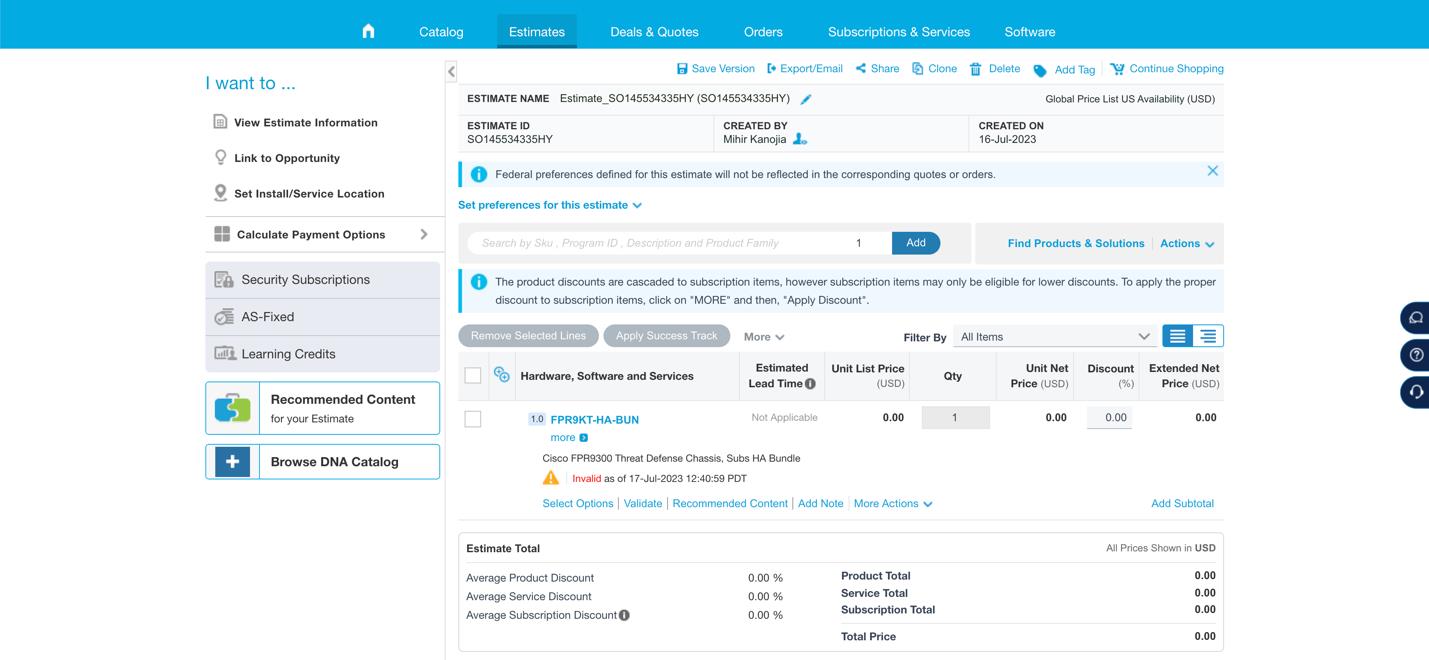Open Recommended Content card in sidebar
The width and height of the screenshot is (1429, 660).
322,408
